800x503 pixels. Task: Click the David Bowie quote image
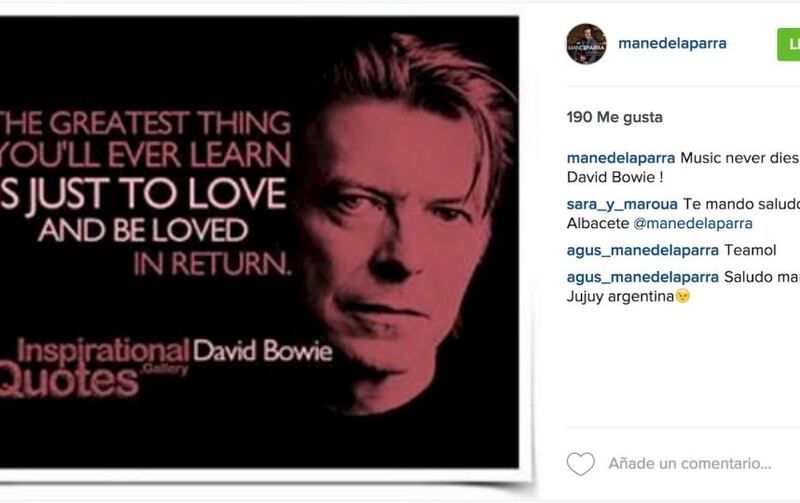pos(259,242)
